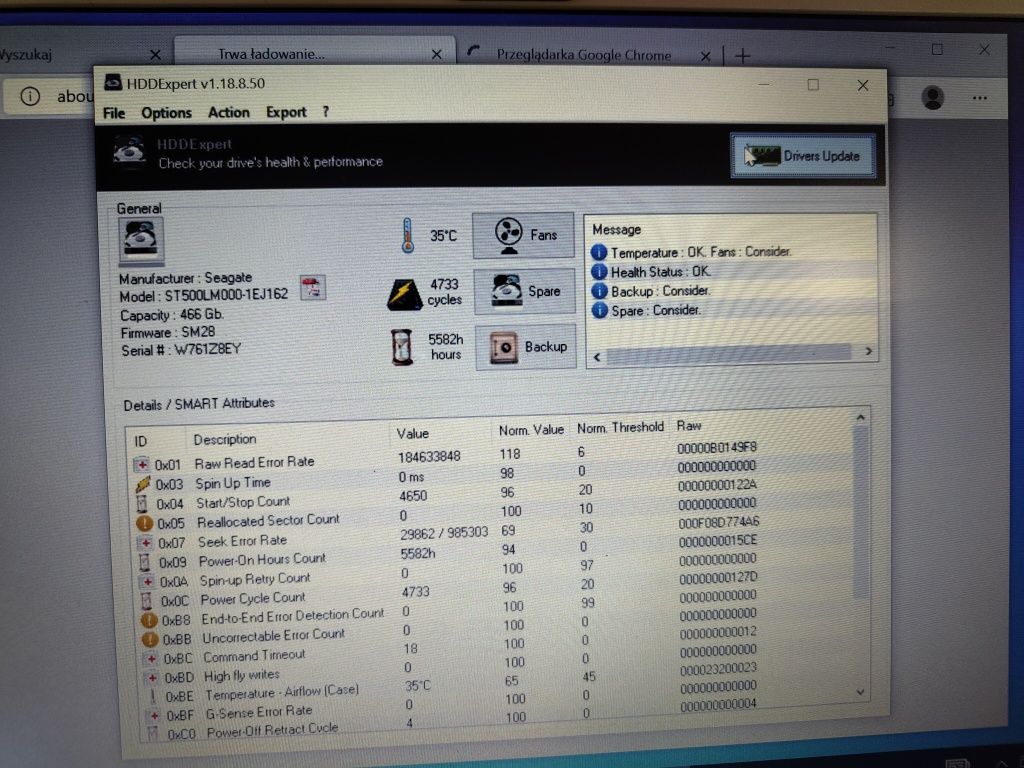Click the Power-On Hours Count row icon
The height and width of the screenshot is (768, 1024).
click(x=145, y=562)
